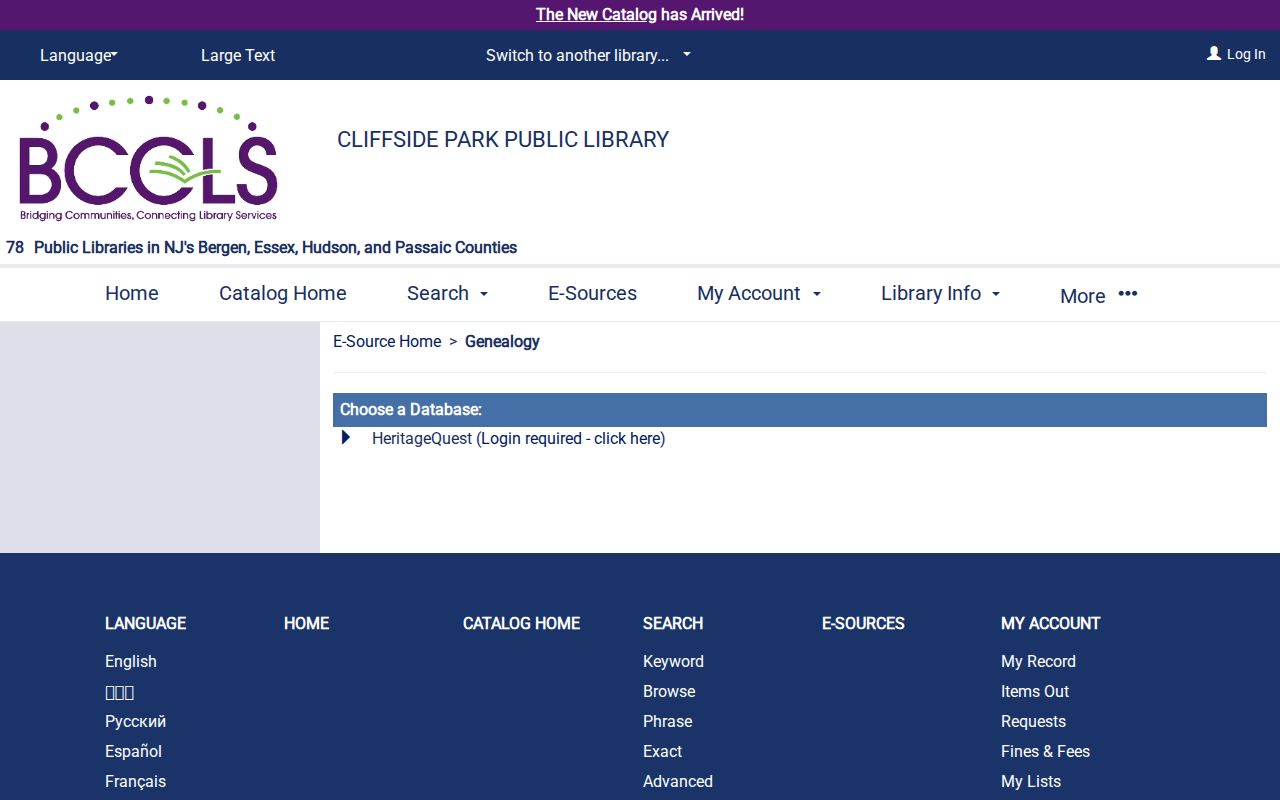This screenshot has width=1280, height=800.
Task: Open Fines & Fees in footer
Action: pyautogui.click(x=1045, y=751)
